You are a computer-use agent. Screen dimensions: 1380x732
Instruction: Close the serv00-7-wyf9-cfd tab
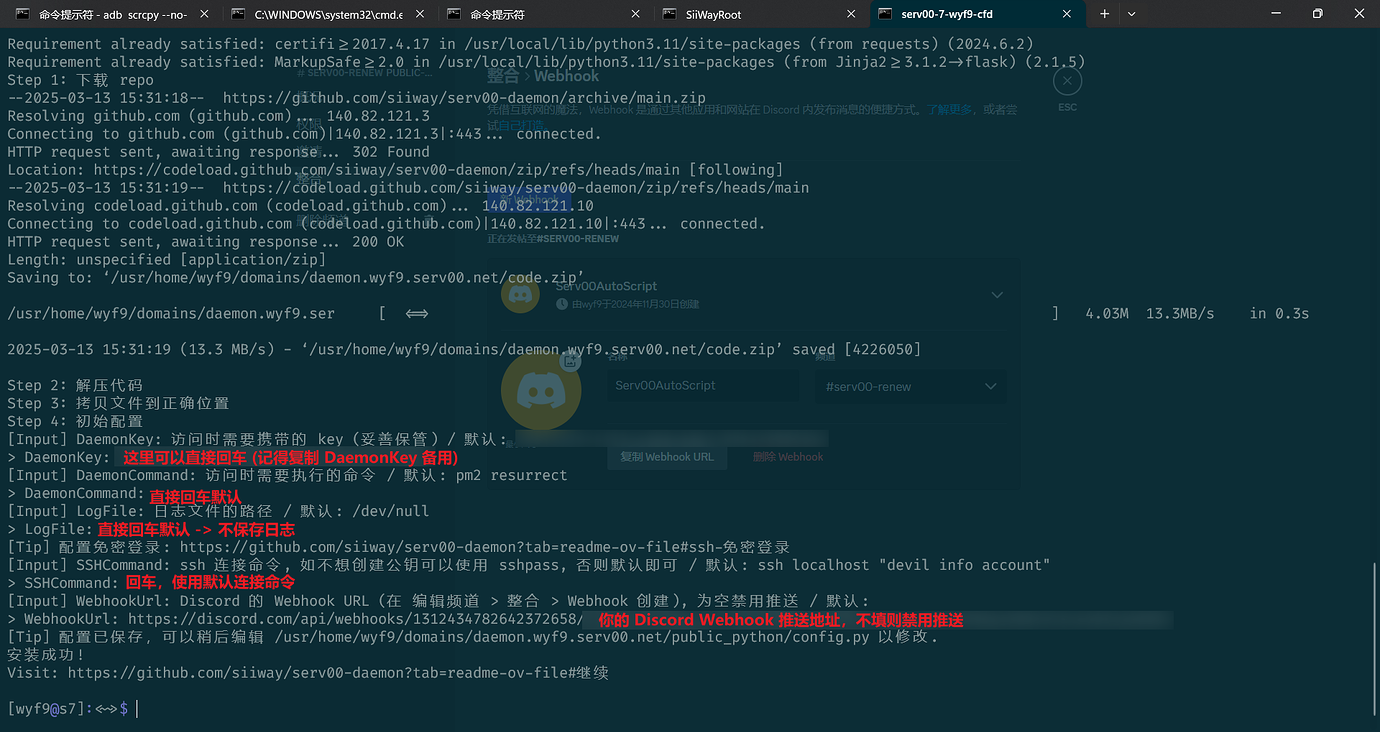pyautogui.click(x=1067, y=14)
